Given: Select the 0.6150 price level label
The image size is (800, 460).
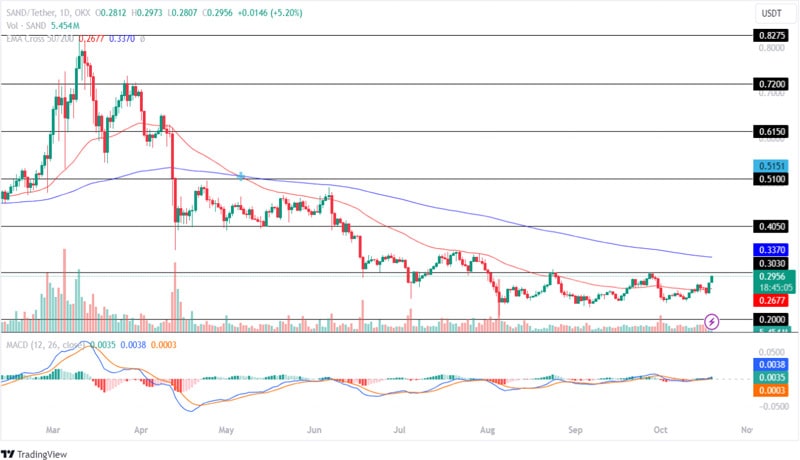Looking at the screenshot, I should coord(770,132).
